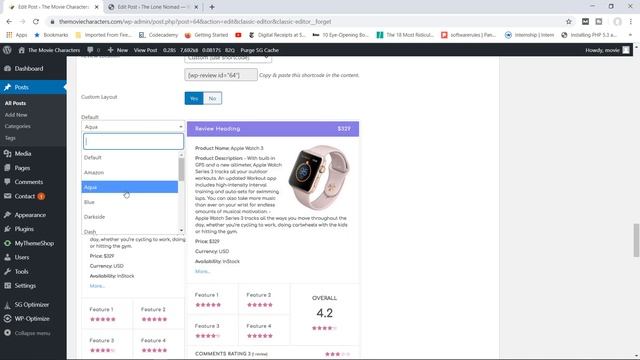Open Tags submenu item
Viewport: 640px width, 360px height.
pyautogui.click(x=10, y=138)
